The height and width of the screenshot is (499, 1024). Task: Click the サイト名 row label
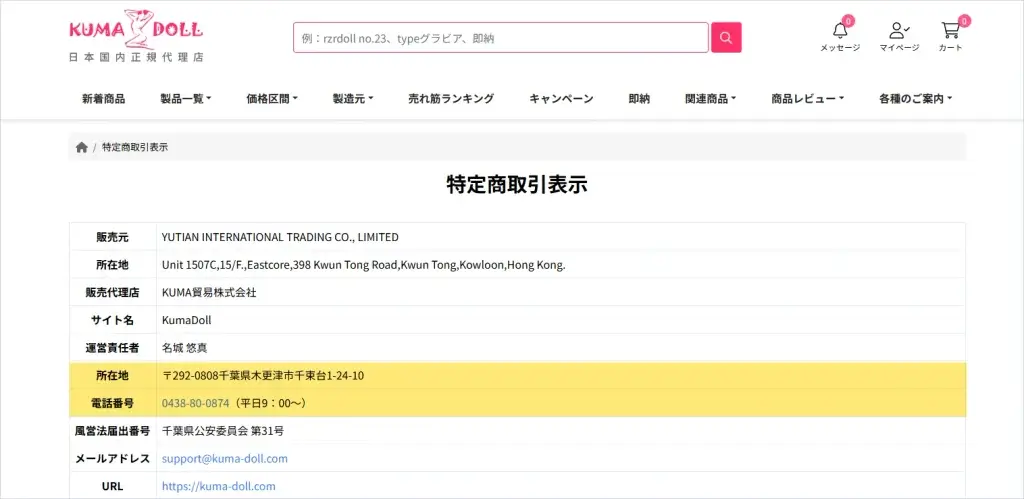(112, 320)
